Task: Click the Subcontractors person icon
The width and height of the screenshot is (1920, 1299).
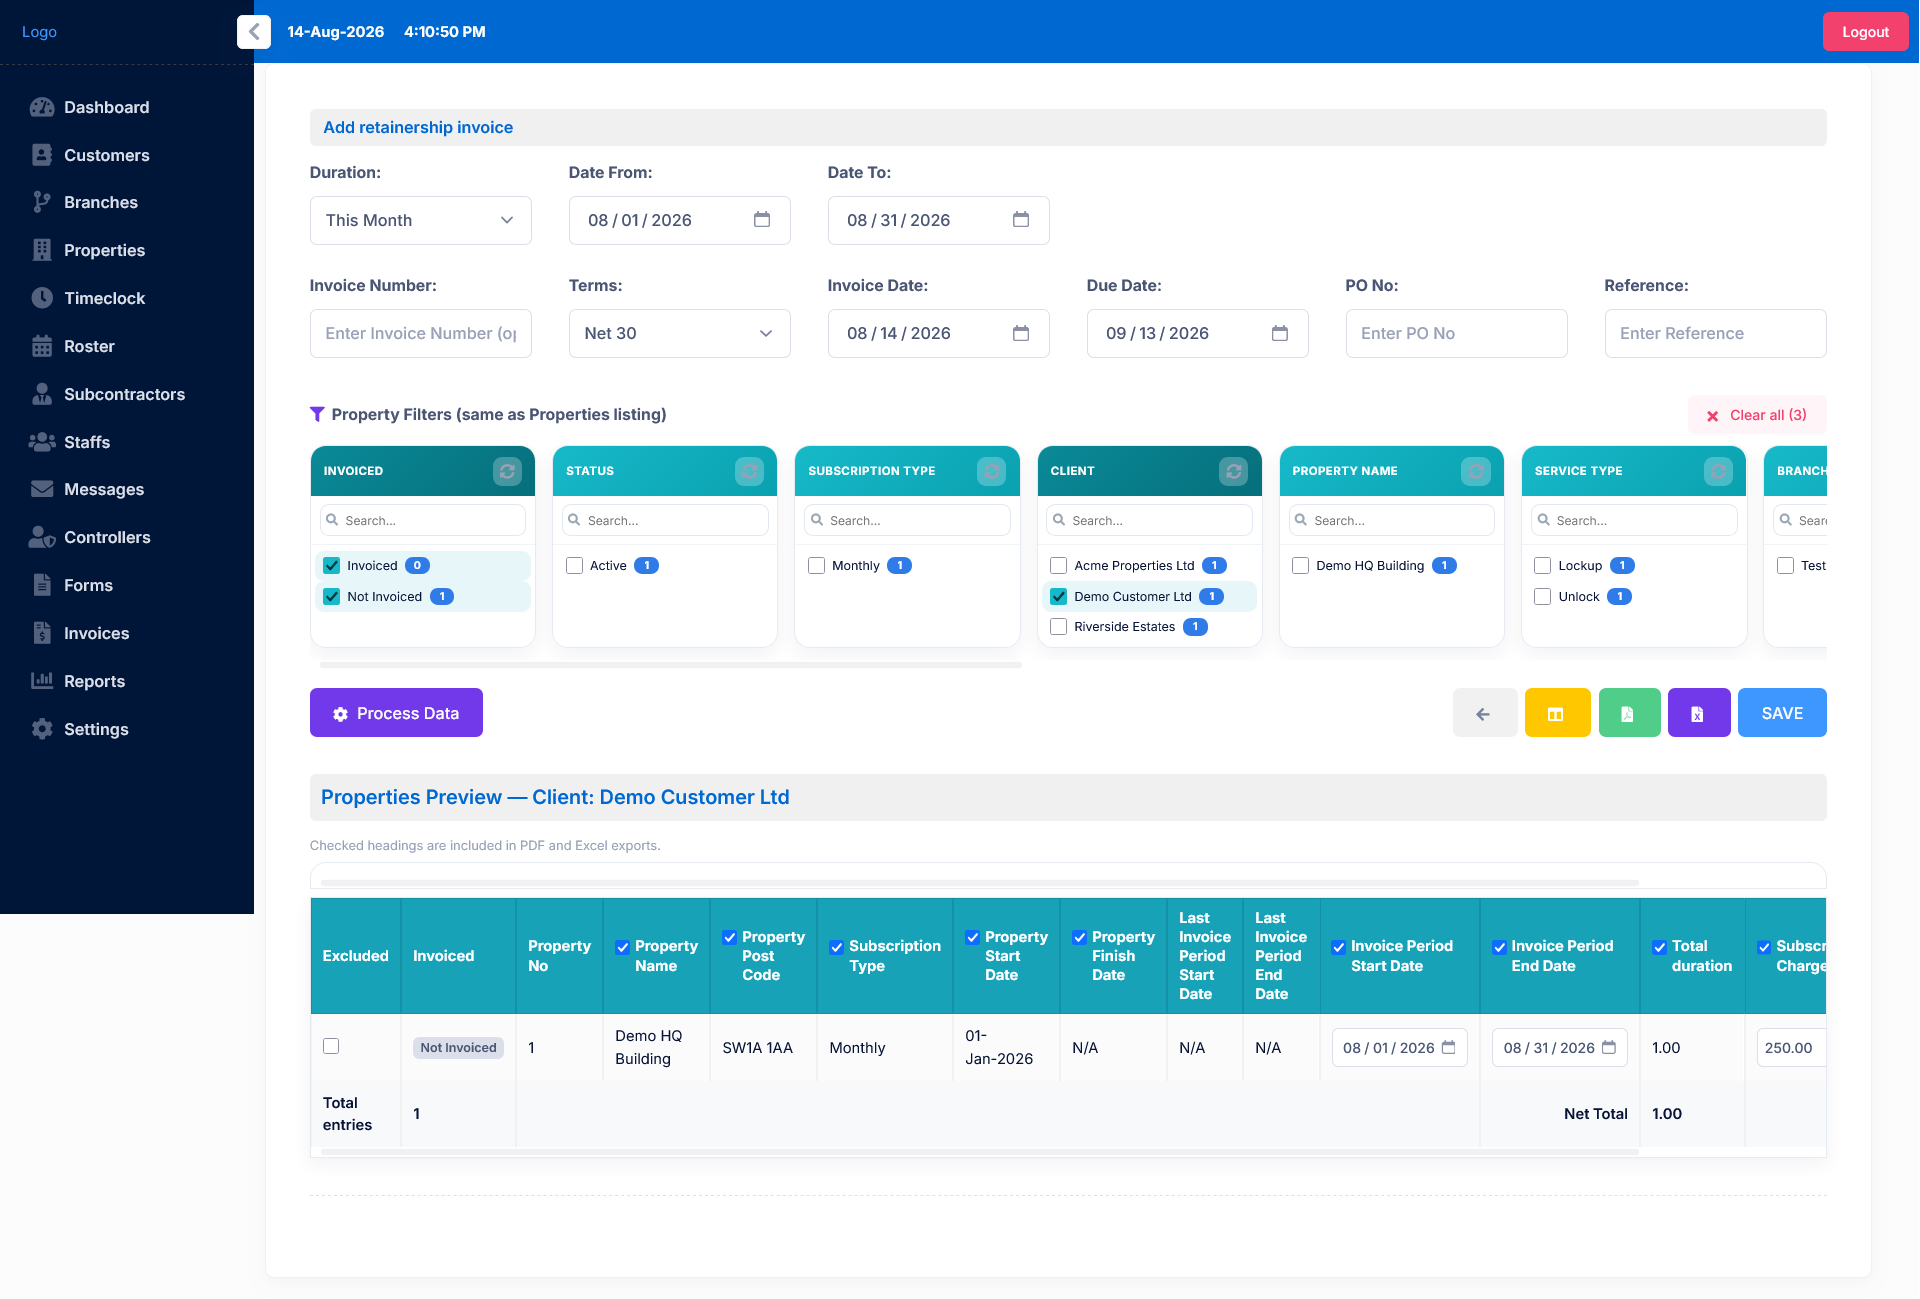Action: click(x=42, y=394)
